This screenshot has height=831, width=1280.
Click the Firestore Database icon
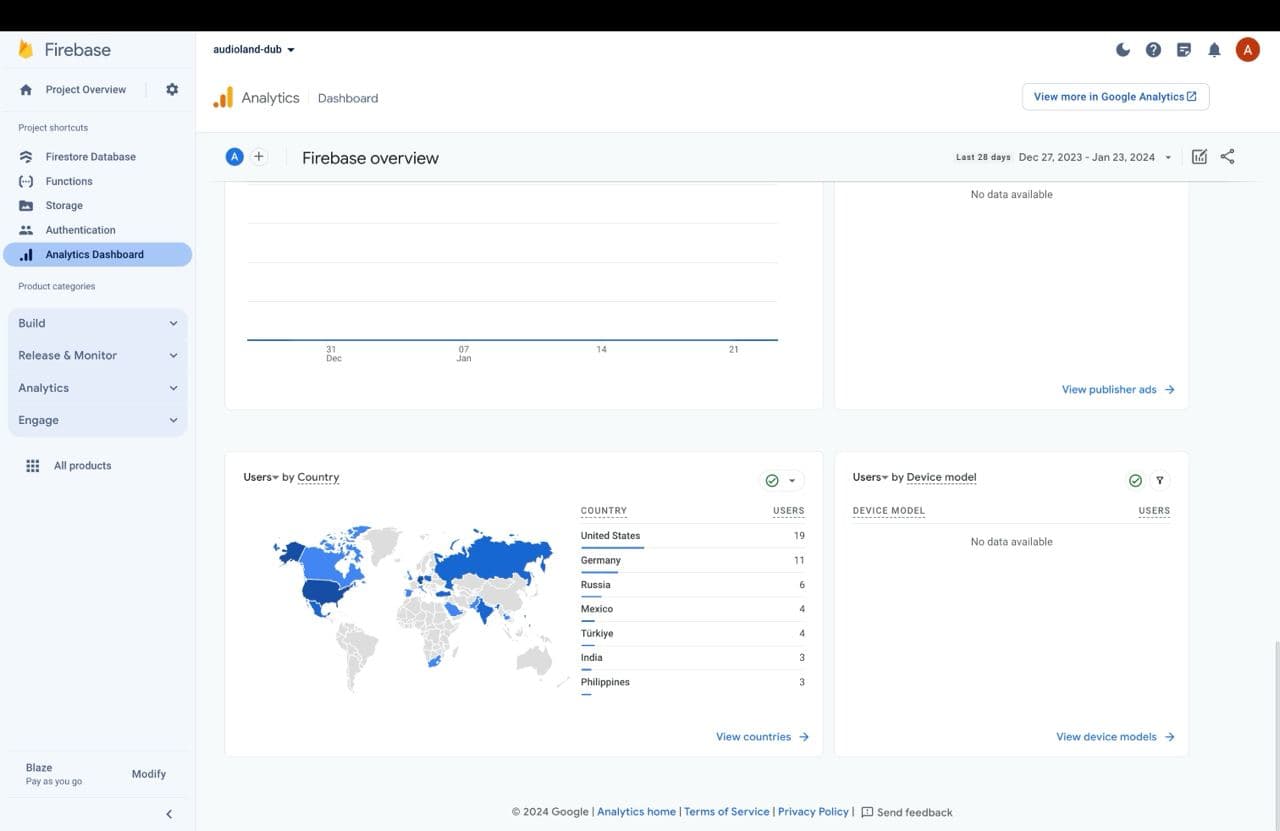(x=26, y=157)
